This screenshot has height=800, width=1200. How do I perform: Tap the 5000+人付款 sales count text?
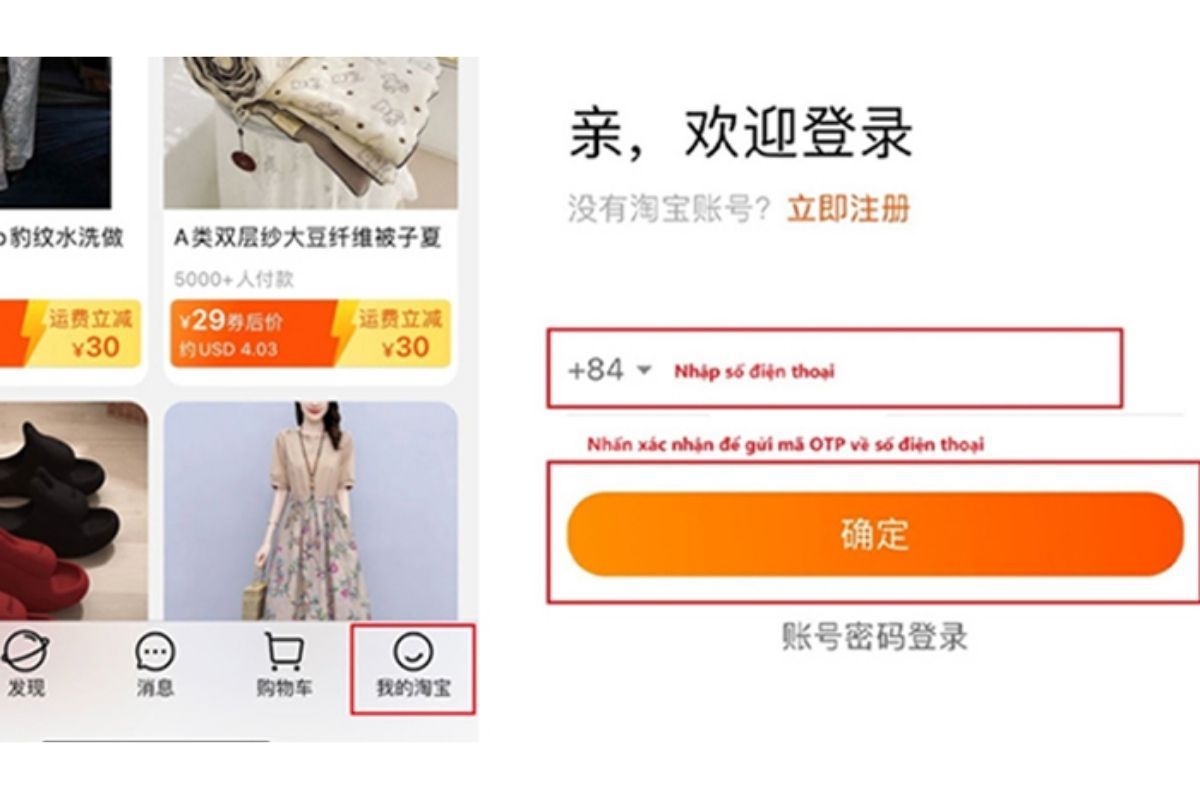[234, 279]
